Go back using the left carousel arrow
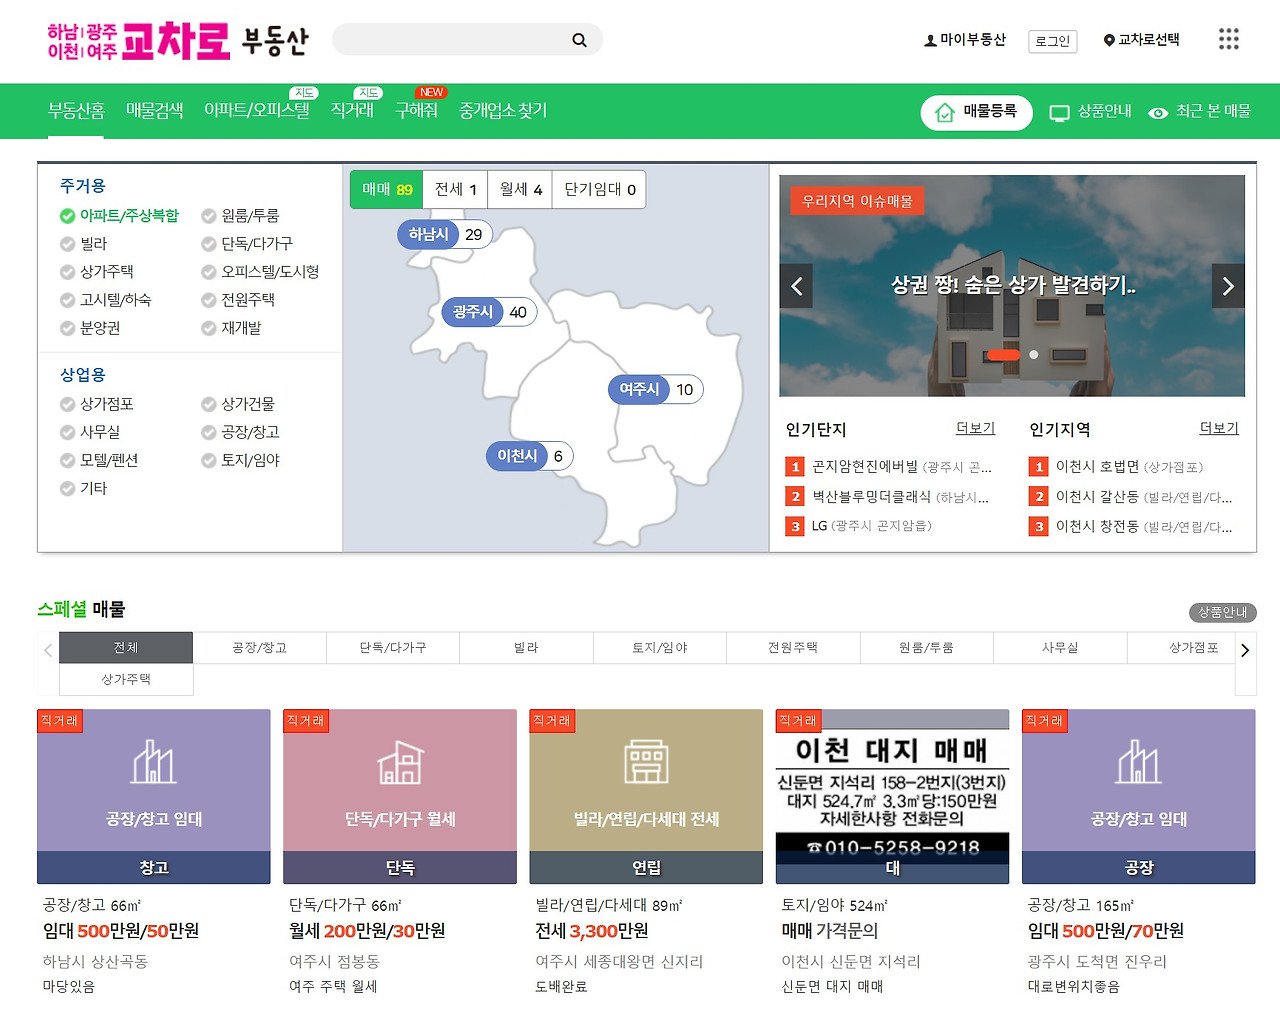This screenshot has width=1280, height=1018. (x=796, y=286)
